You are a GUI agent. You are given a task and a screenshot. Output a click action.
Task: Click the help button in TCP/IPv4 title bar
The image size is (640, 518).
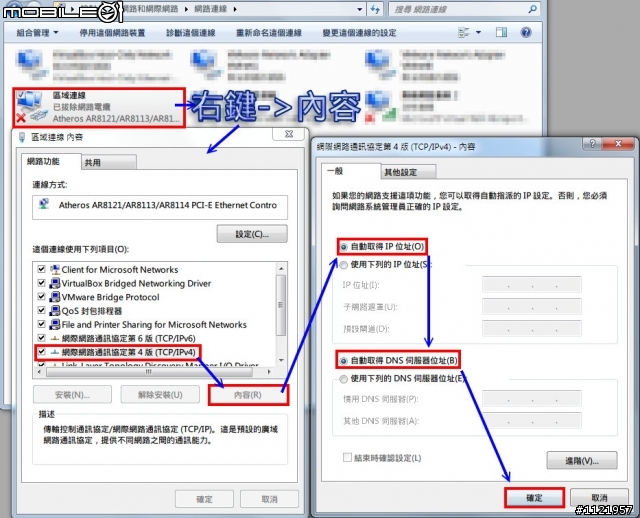(592, 144)
